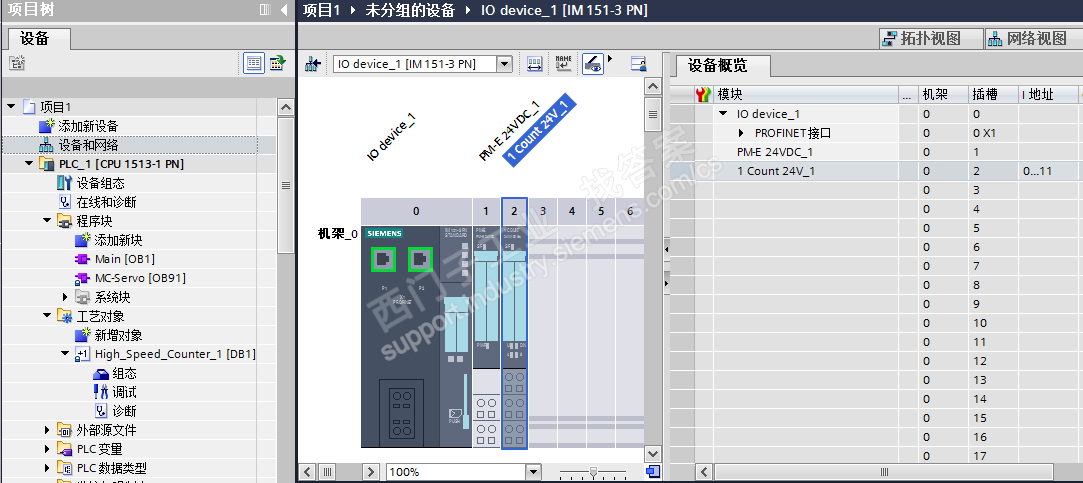Select Main [OB1] block
The height and width of the screenshot is (483, 1083).
(124, 259)
